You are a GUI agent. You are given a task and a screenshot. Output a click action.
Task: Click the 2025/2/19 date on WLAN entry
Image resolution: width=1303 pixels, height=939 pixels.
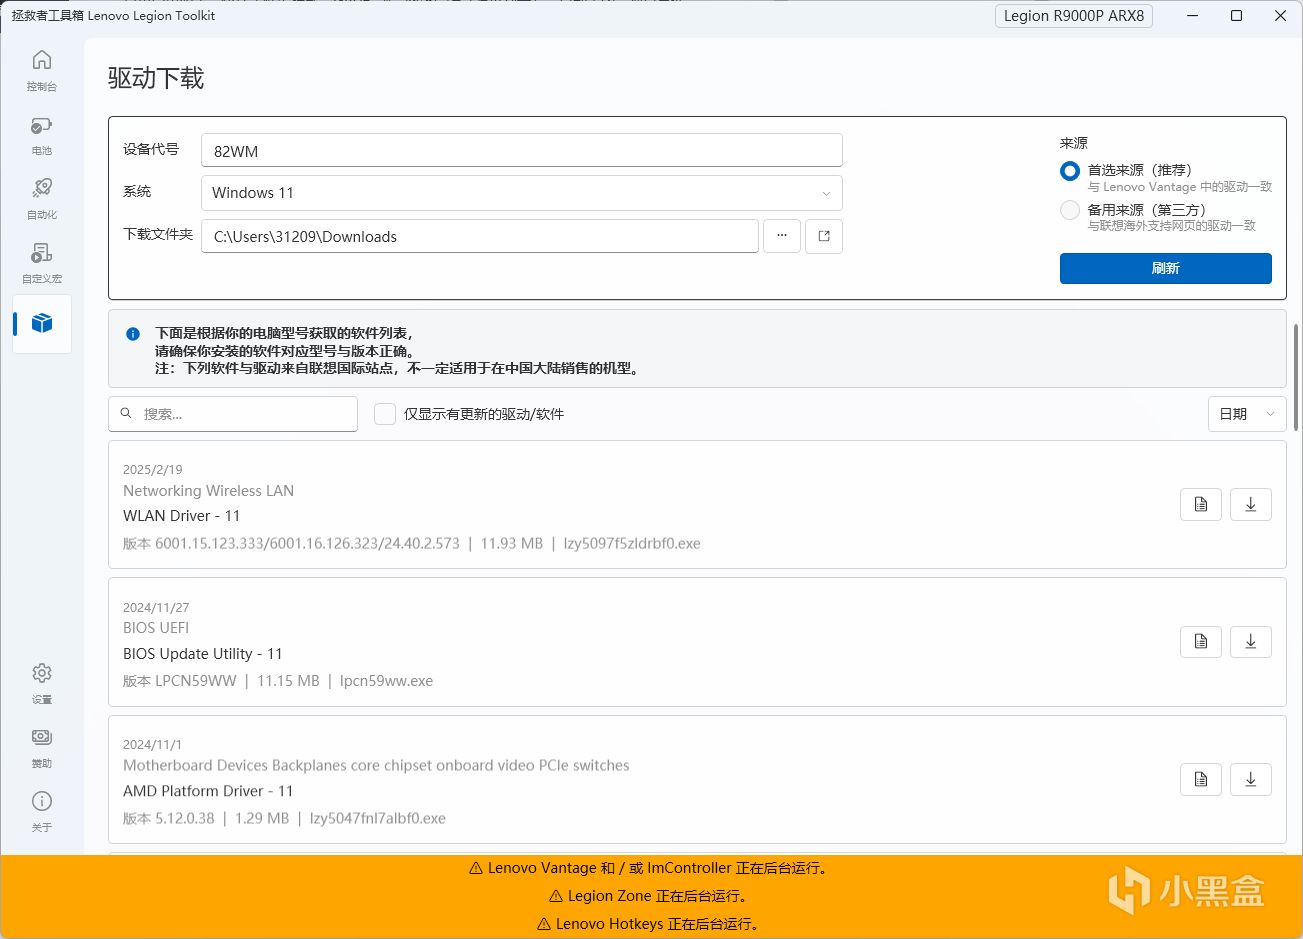153,469
